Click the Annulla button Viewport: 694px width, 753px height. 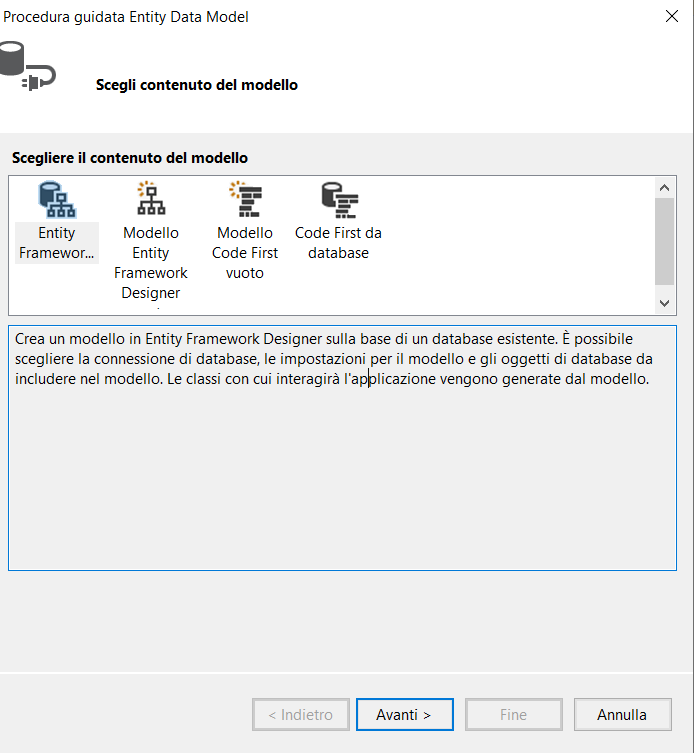pyautogui.click(x=622, y=715)
